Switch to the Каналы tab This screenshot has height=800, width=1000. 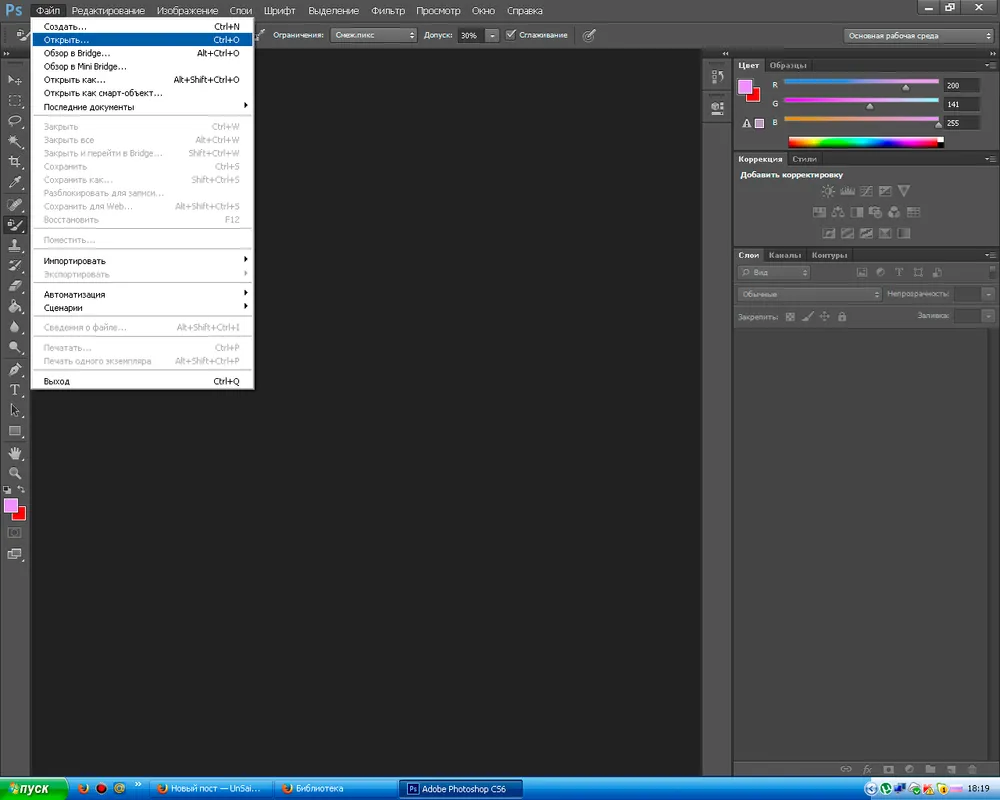[x=785, y=255]
